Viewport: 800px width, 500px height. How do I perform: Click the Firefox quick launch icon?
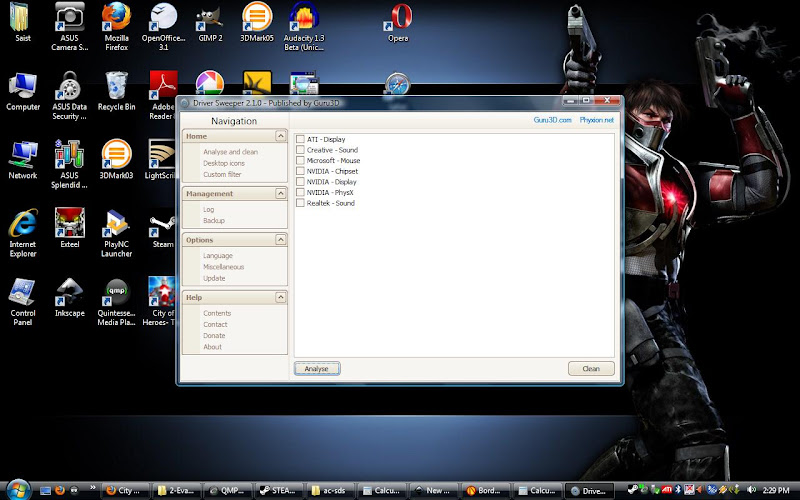pos(60,490)
